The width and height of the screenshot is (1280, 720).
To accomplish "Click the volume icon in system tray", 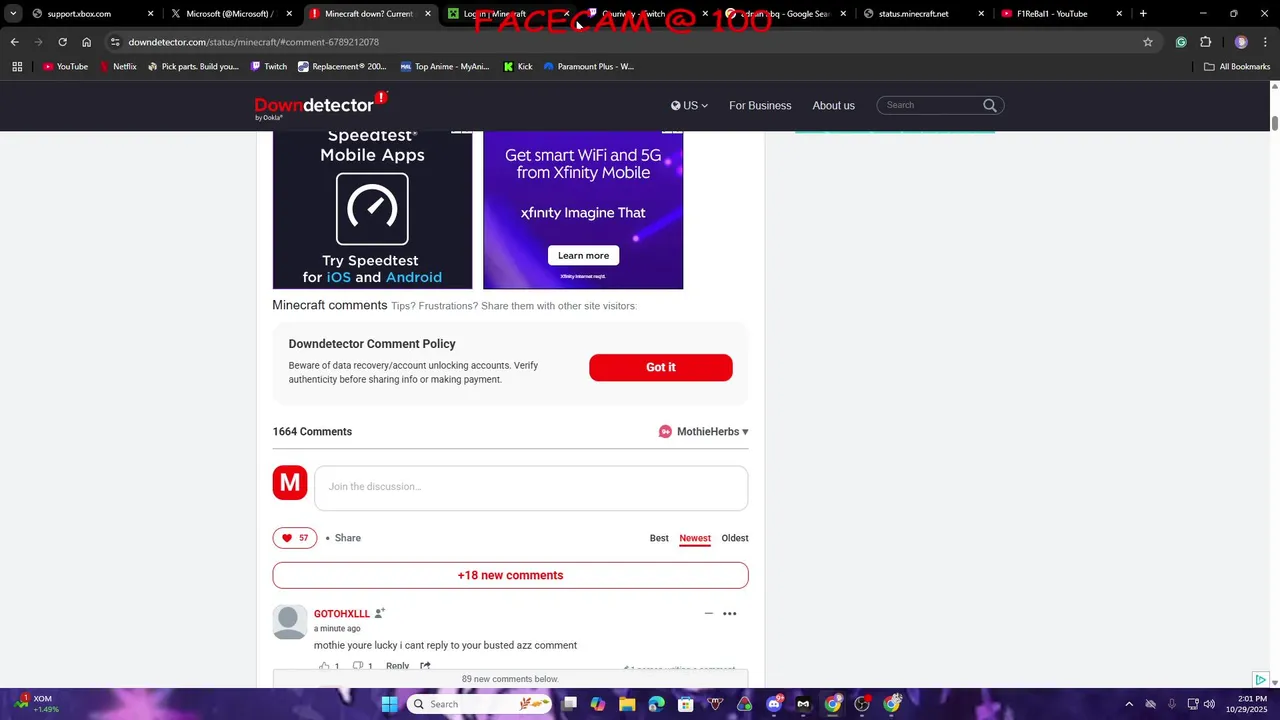I will point(1209,704).
